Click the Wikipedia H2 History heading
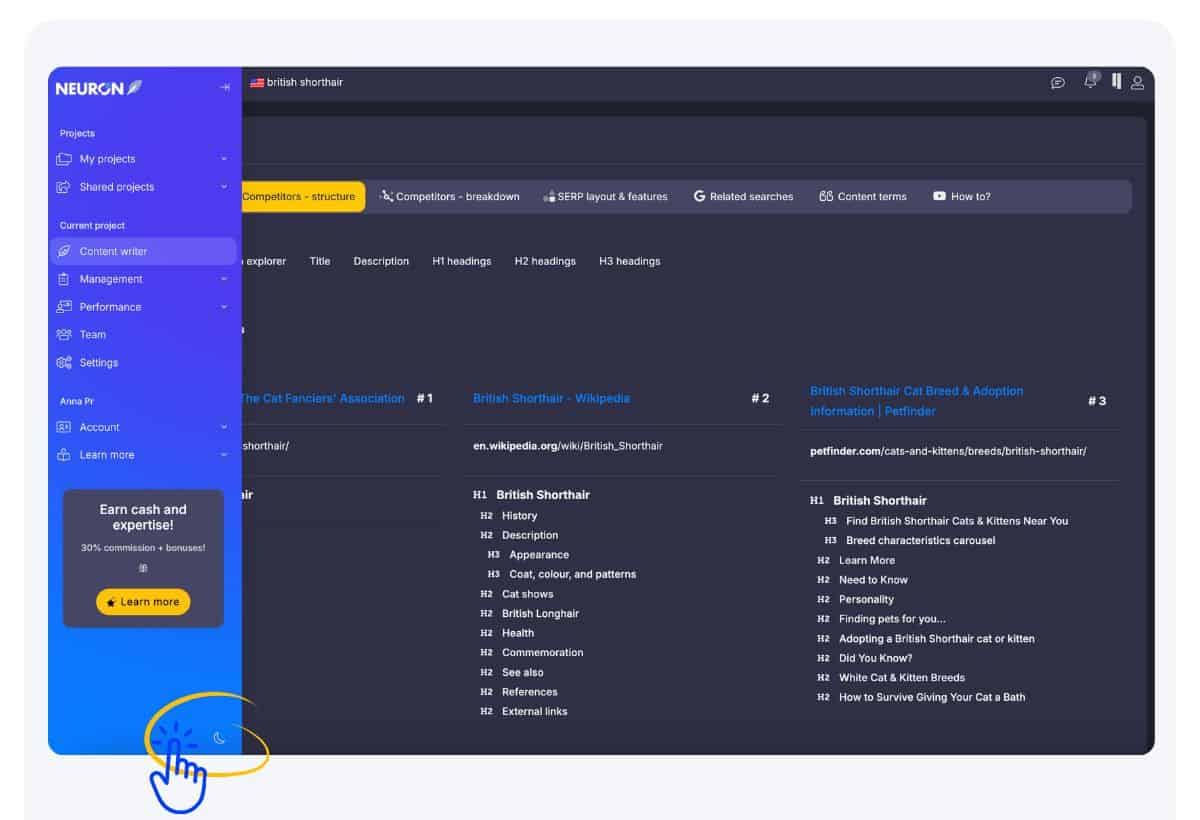The width and height of the screenshot is (1200, 820). (x=519, y=516)
